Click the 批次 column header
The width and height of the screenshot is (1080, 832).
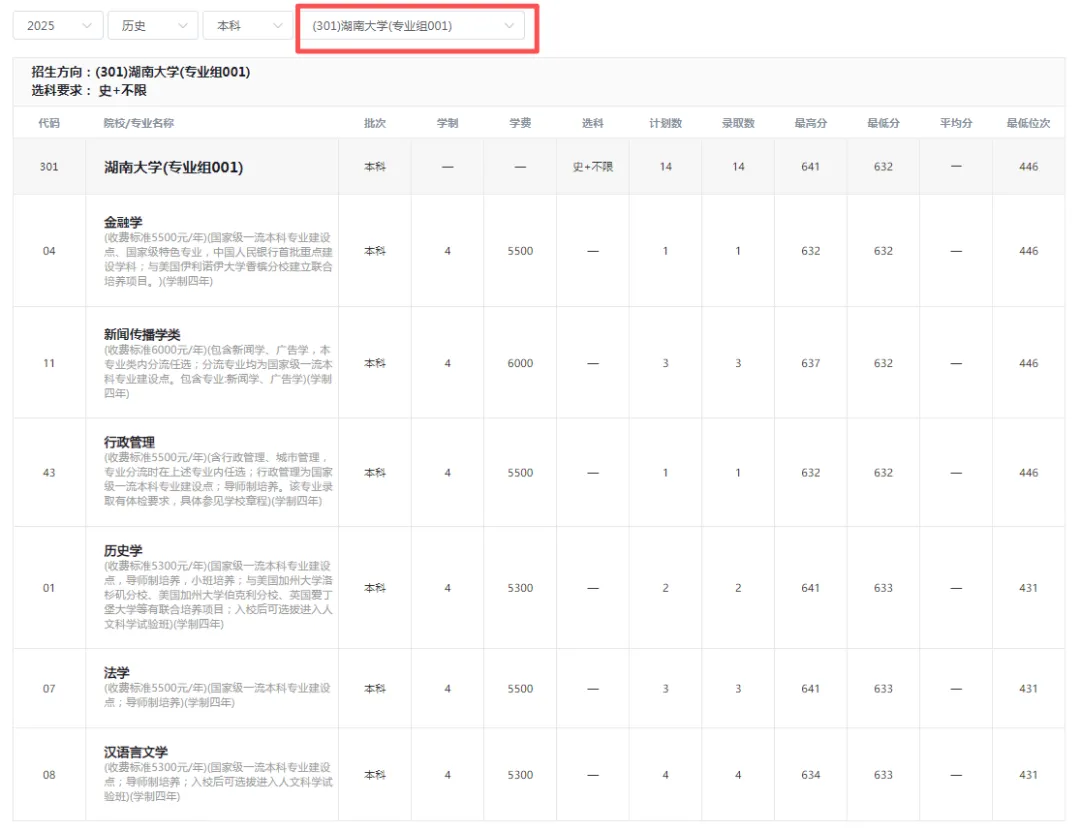[375, 123]
